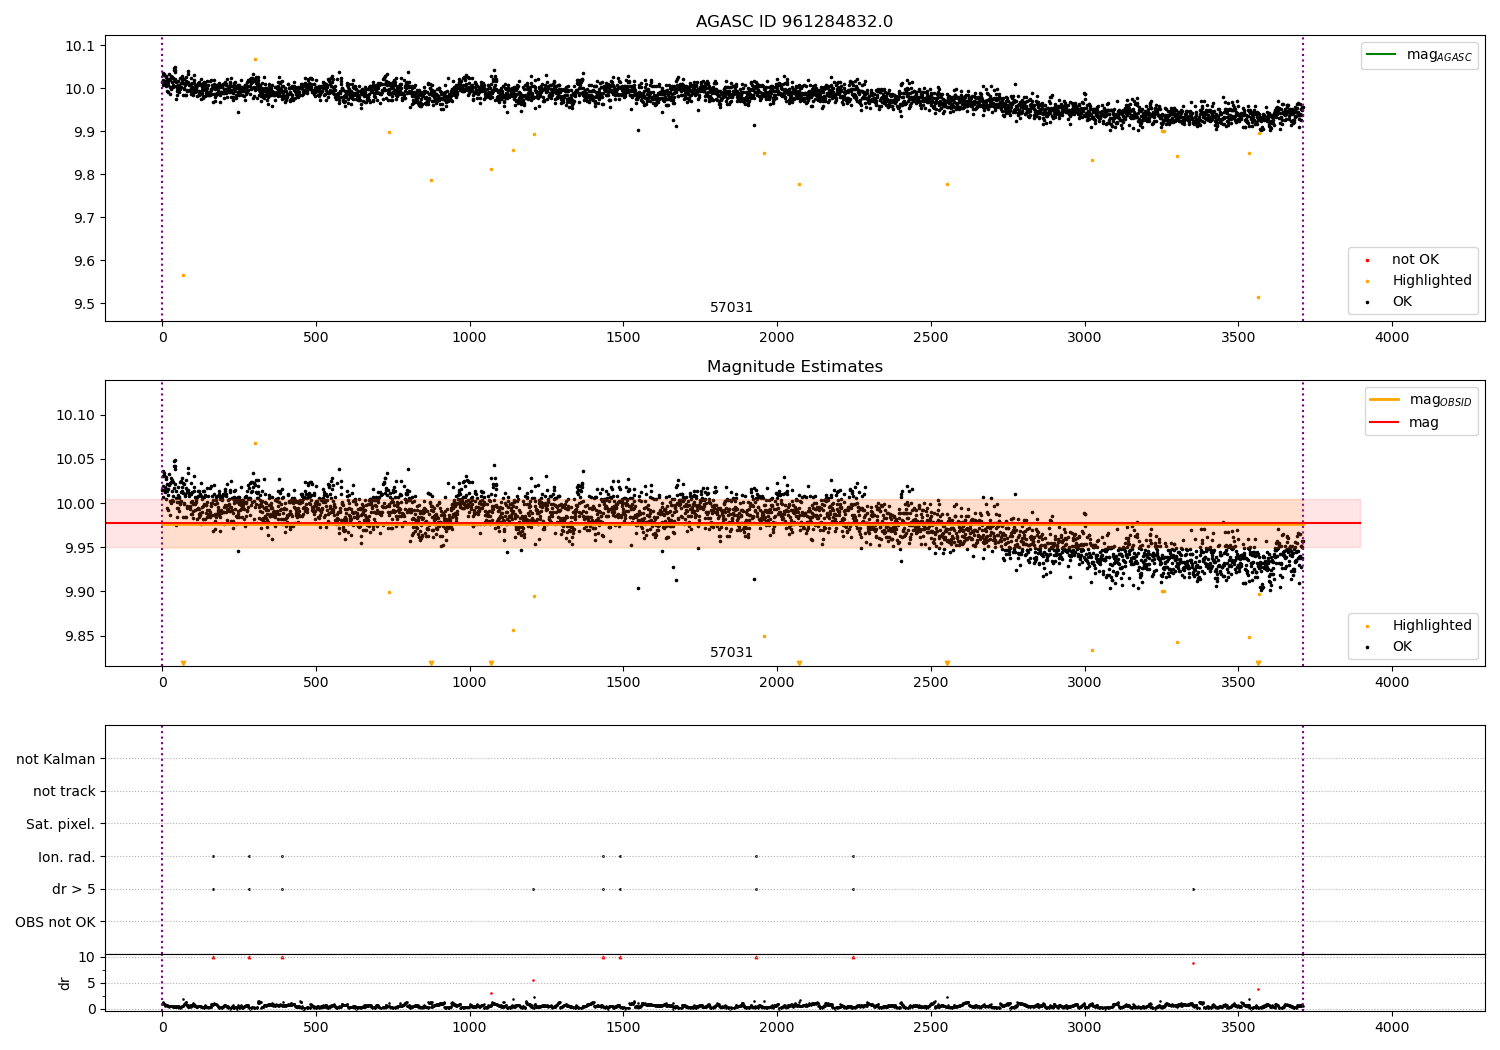Click the 'Magnitude Estimates' subplot title
This screenshot has height=1050, width=1500.
point(794,367)
